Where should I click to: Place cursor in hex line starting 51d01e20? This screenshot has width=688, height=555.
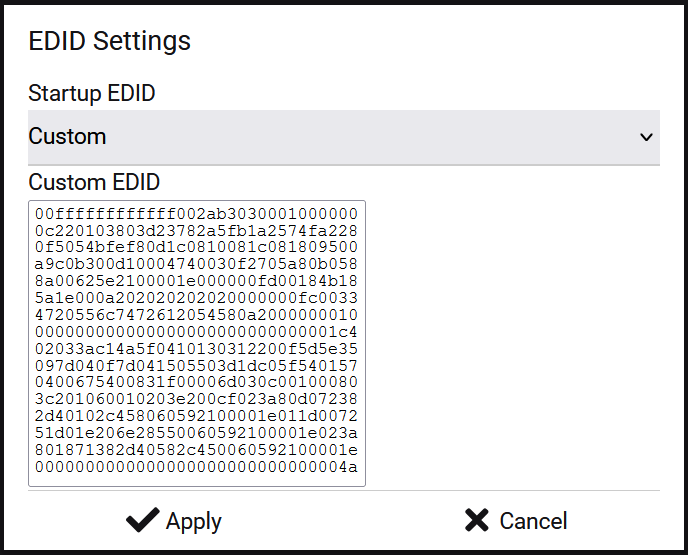click(196, 433)
